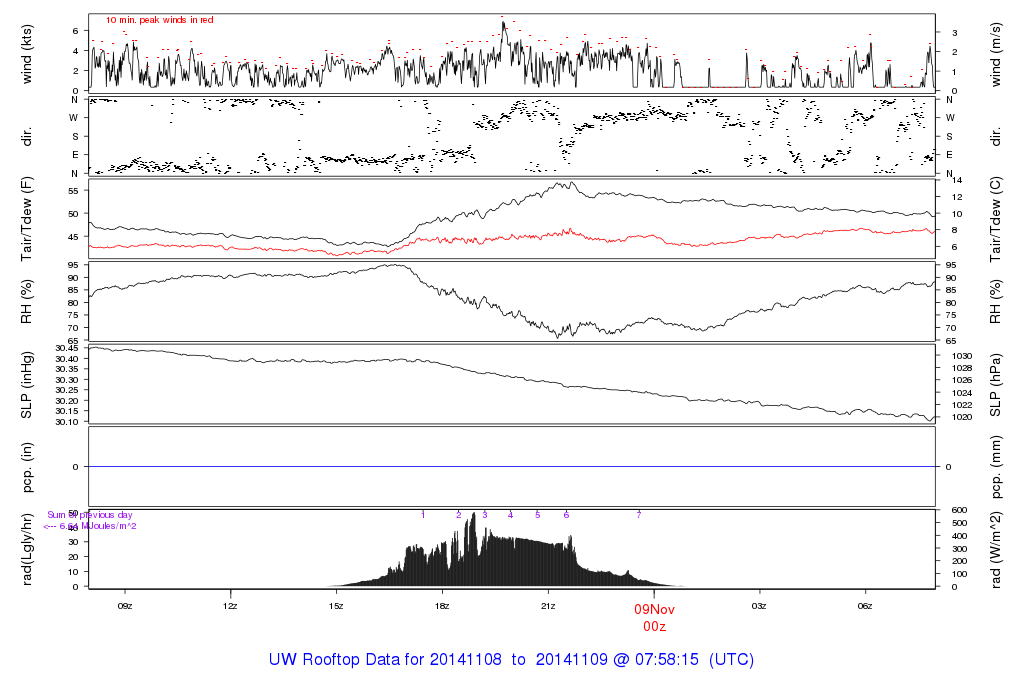The width and height of the screenshot is (1024, 700).
Task: Click the "18z" time axis tick
Action: (441, 606)
